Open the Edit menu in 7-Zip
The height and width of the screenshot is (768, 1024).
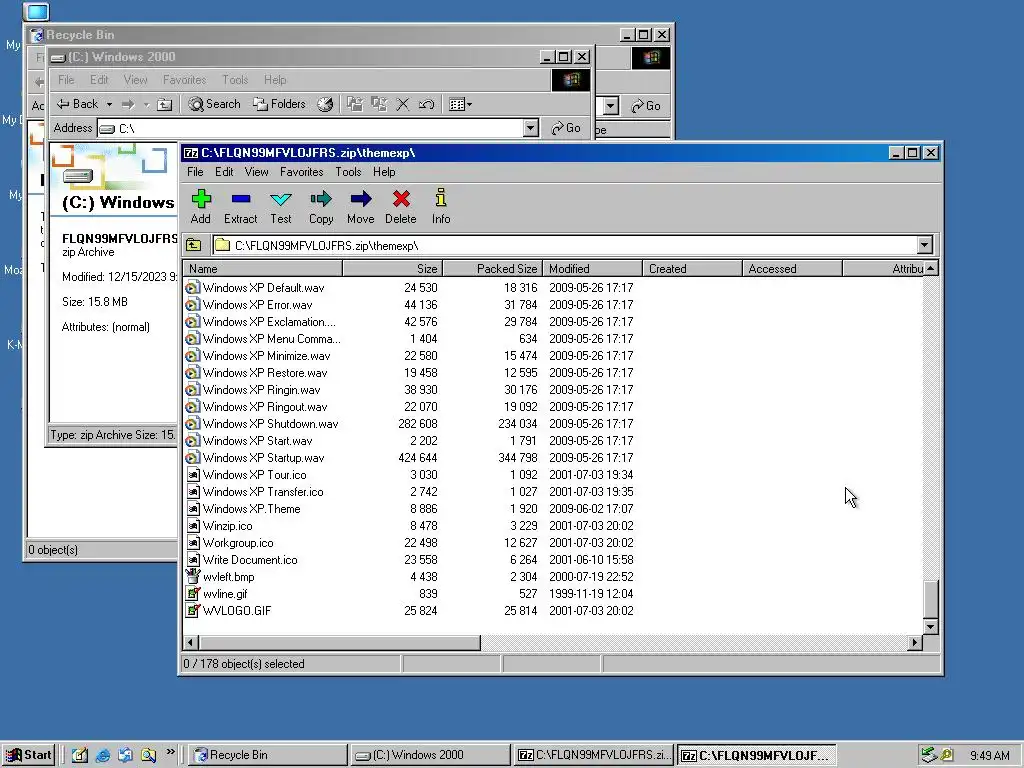point(224,172)
